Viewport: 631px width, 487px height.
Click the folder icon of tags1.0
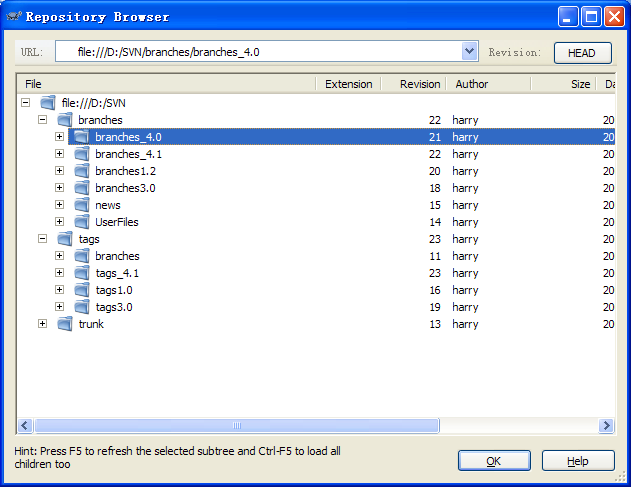click(x=82, y=290)
